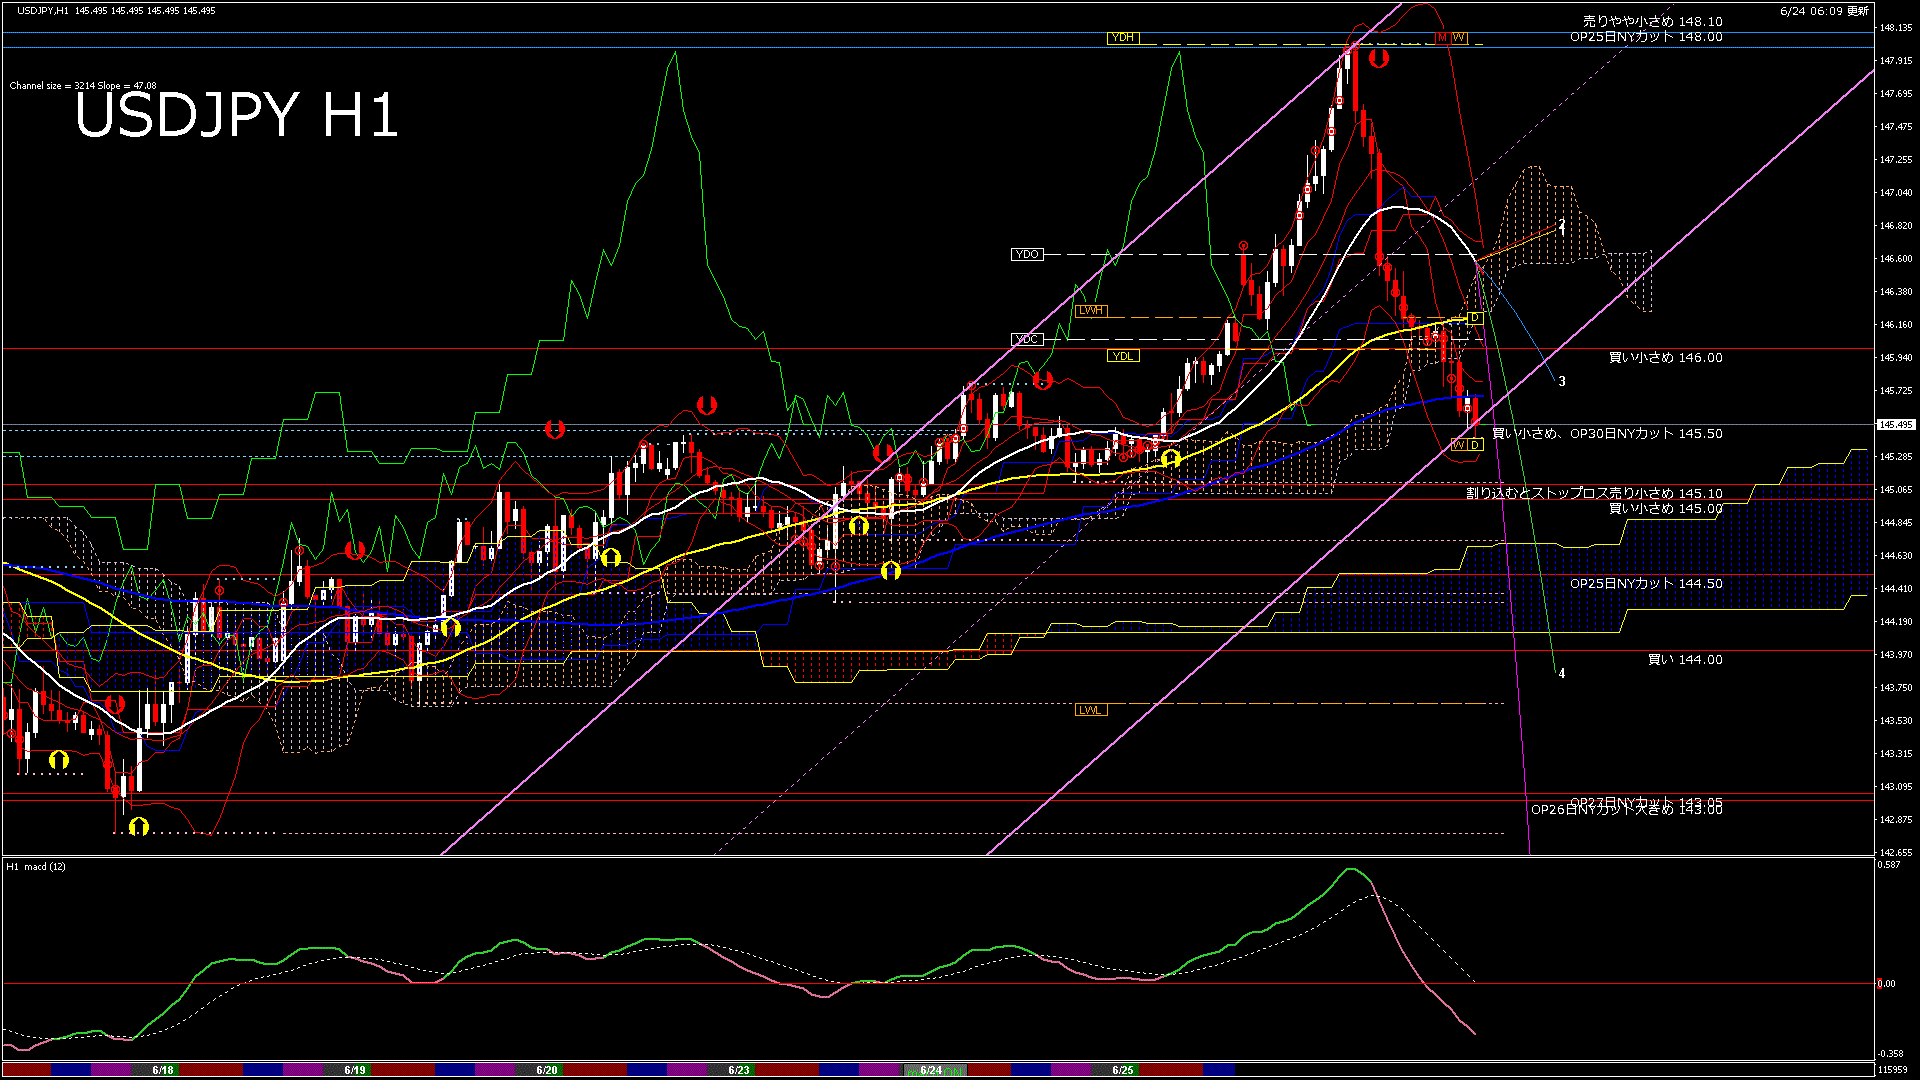1920x1080 pixels.
Task: Select the YDO level tag
Action: pyautogui.click(x=1027, y=254)
